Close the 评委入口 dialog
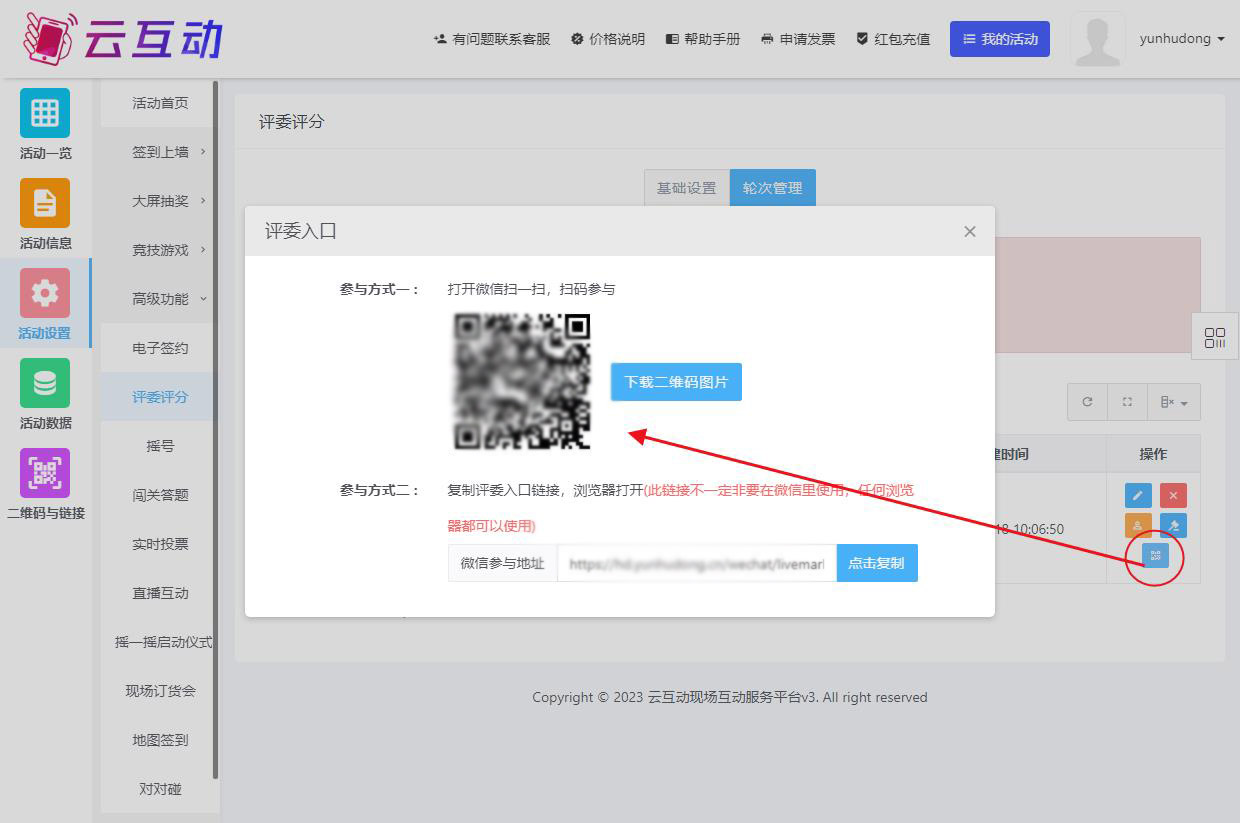Image resolution: width=1240 pixels, height=823 pixels. [x=969, y=231]
